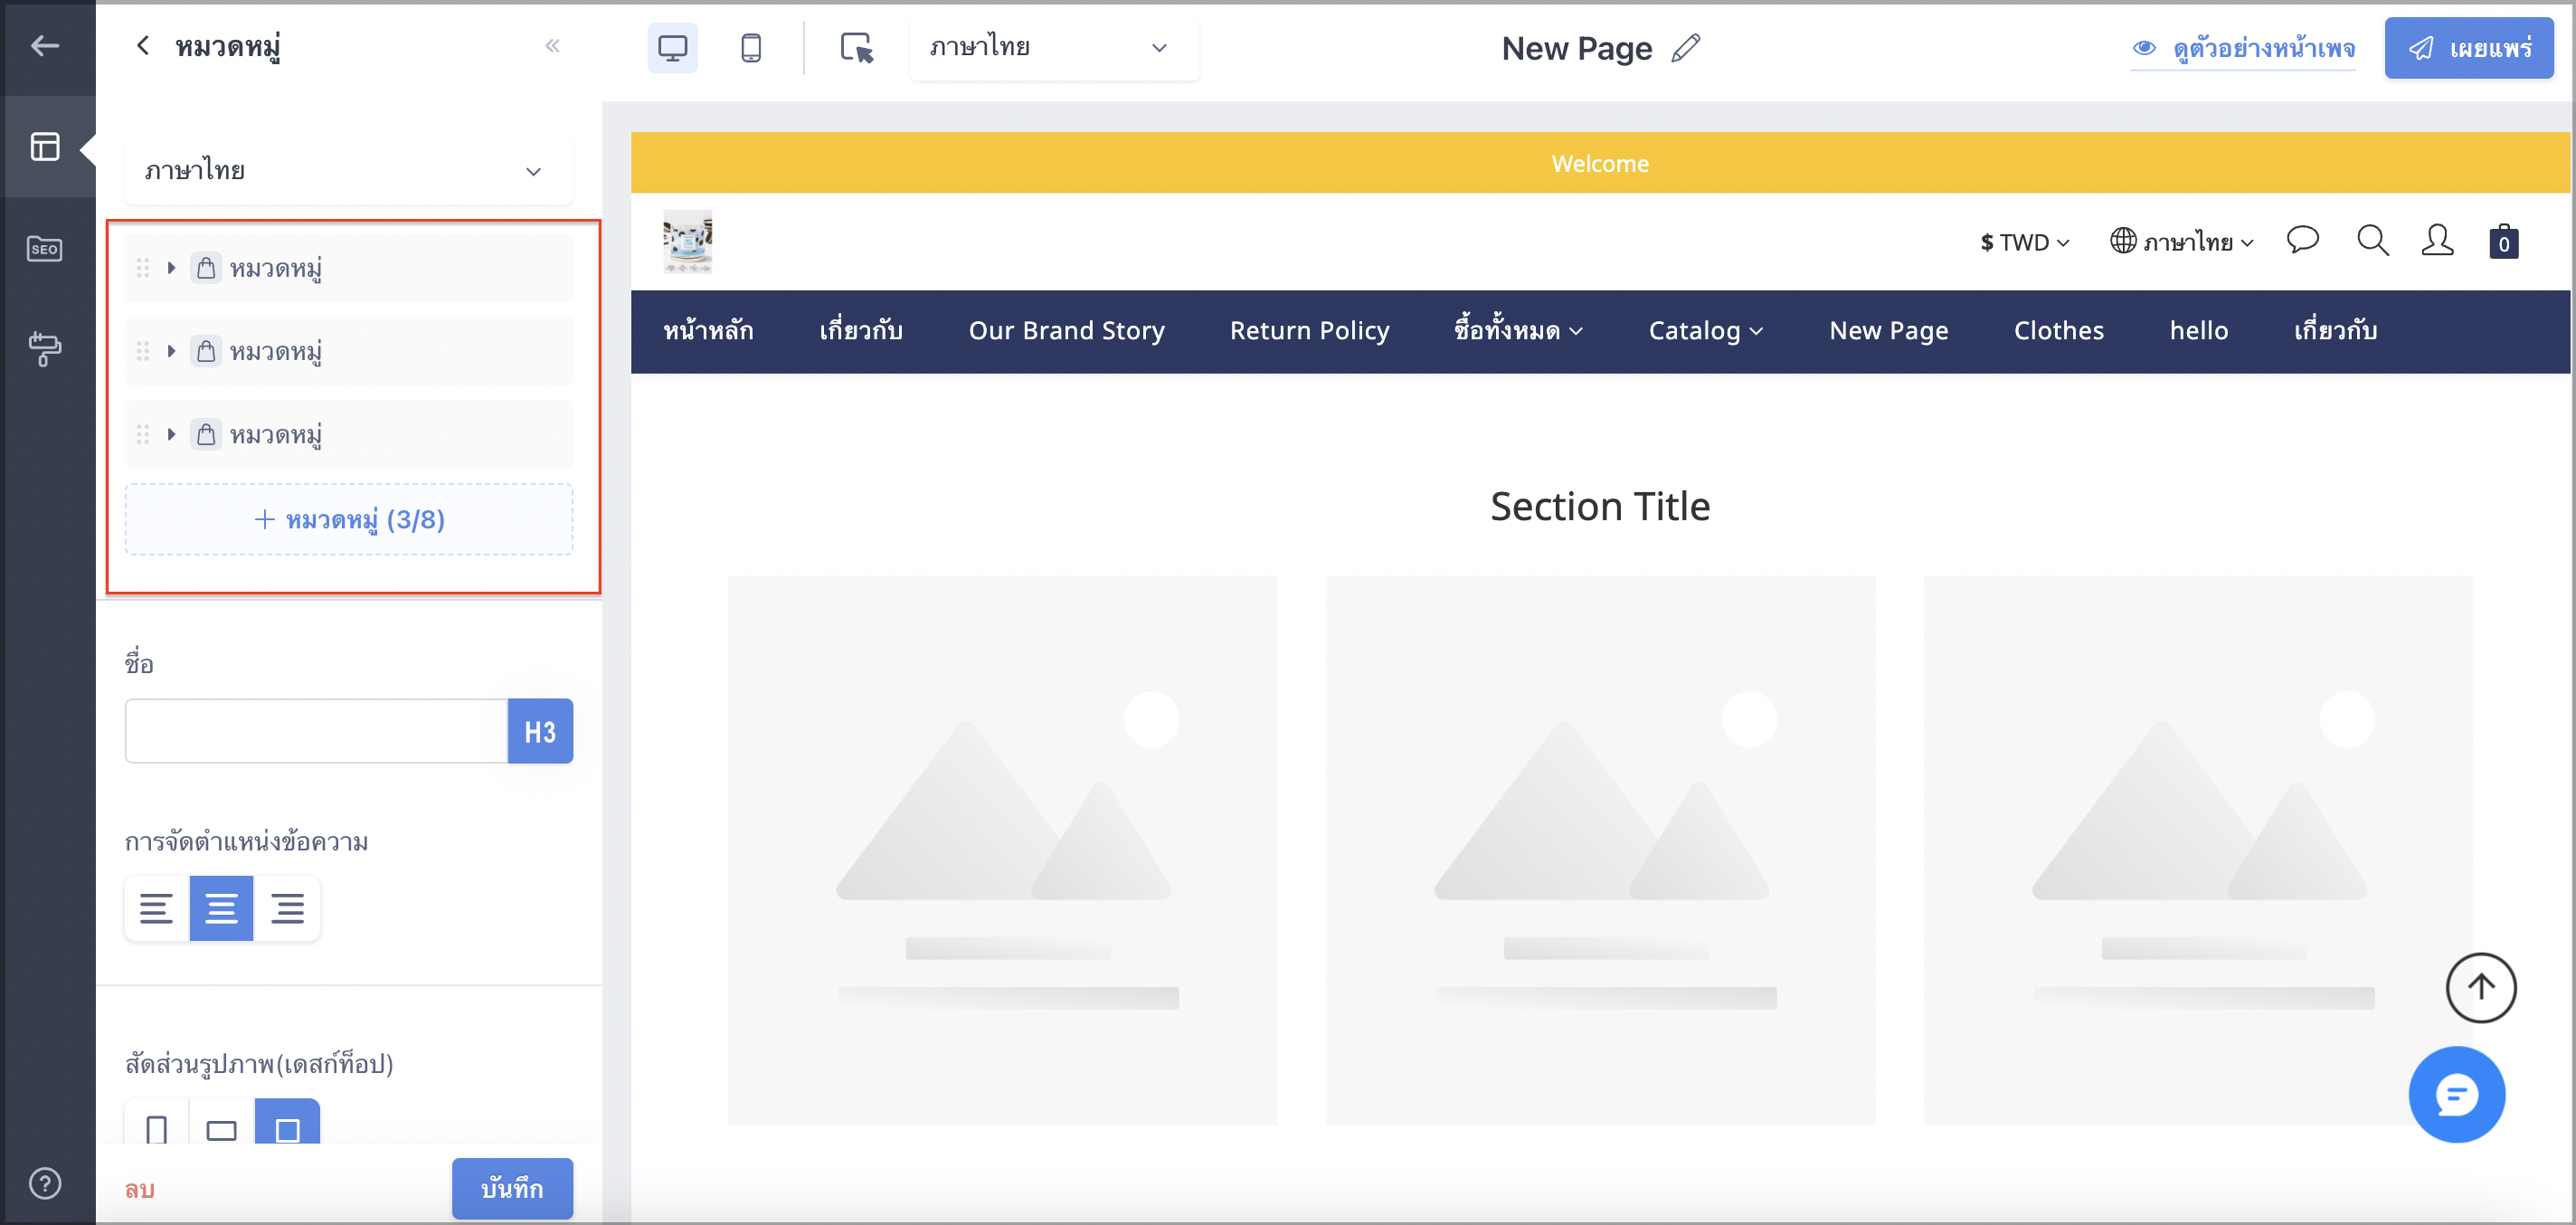Screen dimensions: 2576x1225
Task: Add a new หมวดหมู่ (3/8) category
Action: [x=349, y=520]
